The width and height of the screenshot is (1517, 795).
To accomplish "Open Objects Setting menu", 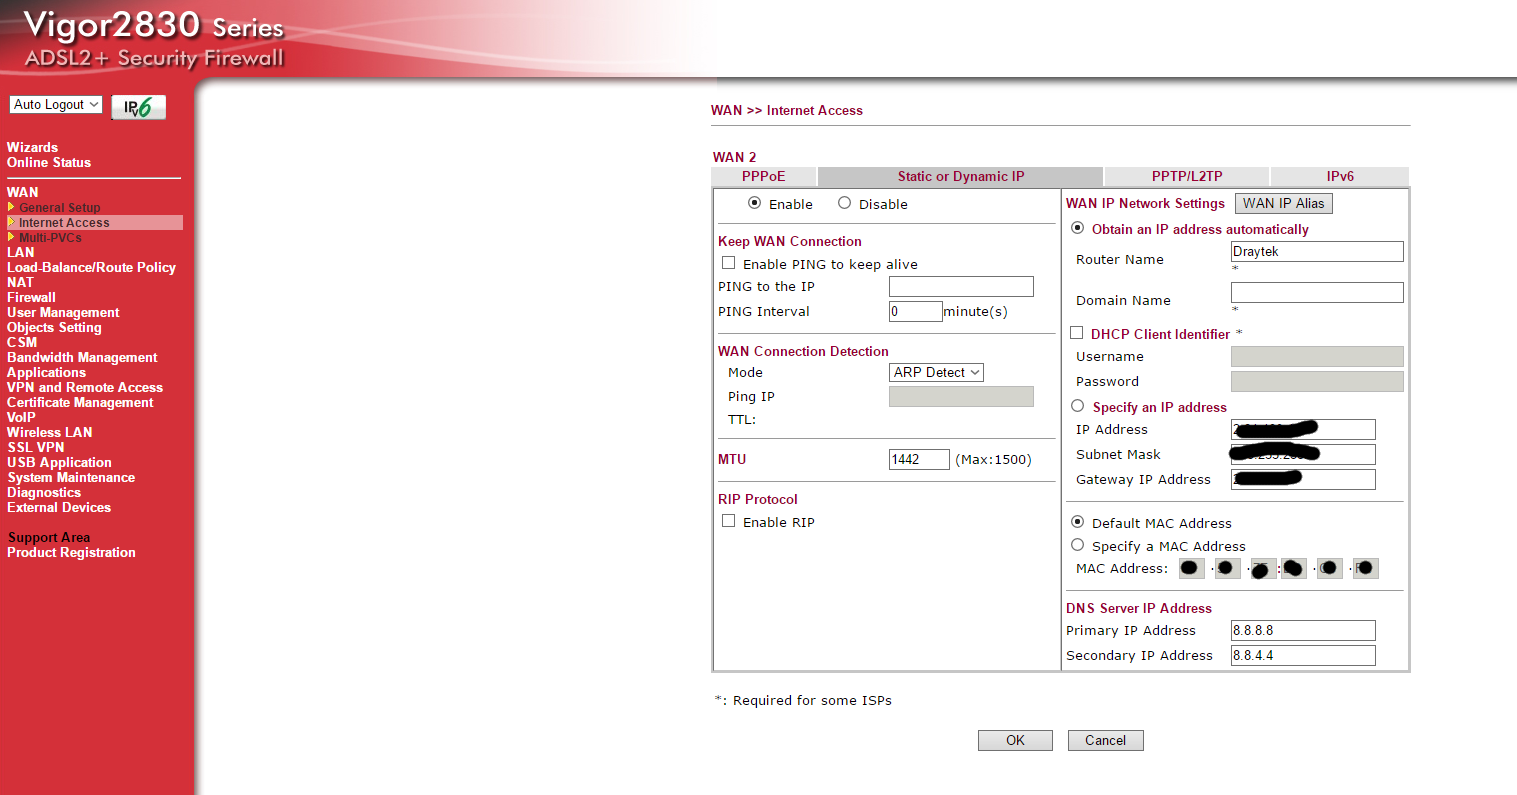I will point(54,327).
